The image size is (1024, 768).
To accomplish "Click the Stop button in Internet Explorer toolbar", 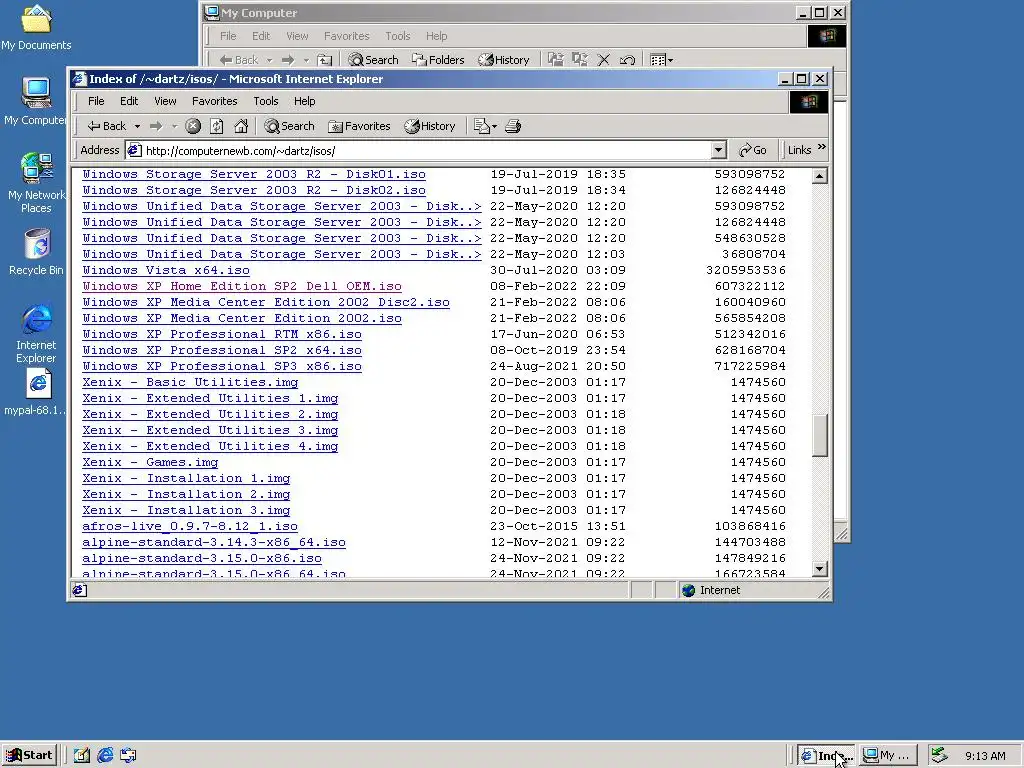I will 193,126.
